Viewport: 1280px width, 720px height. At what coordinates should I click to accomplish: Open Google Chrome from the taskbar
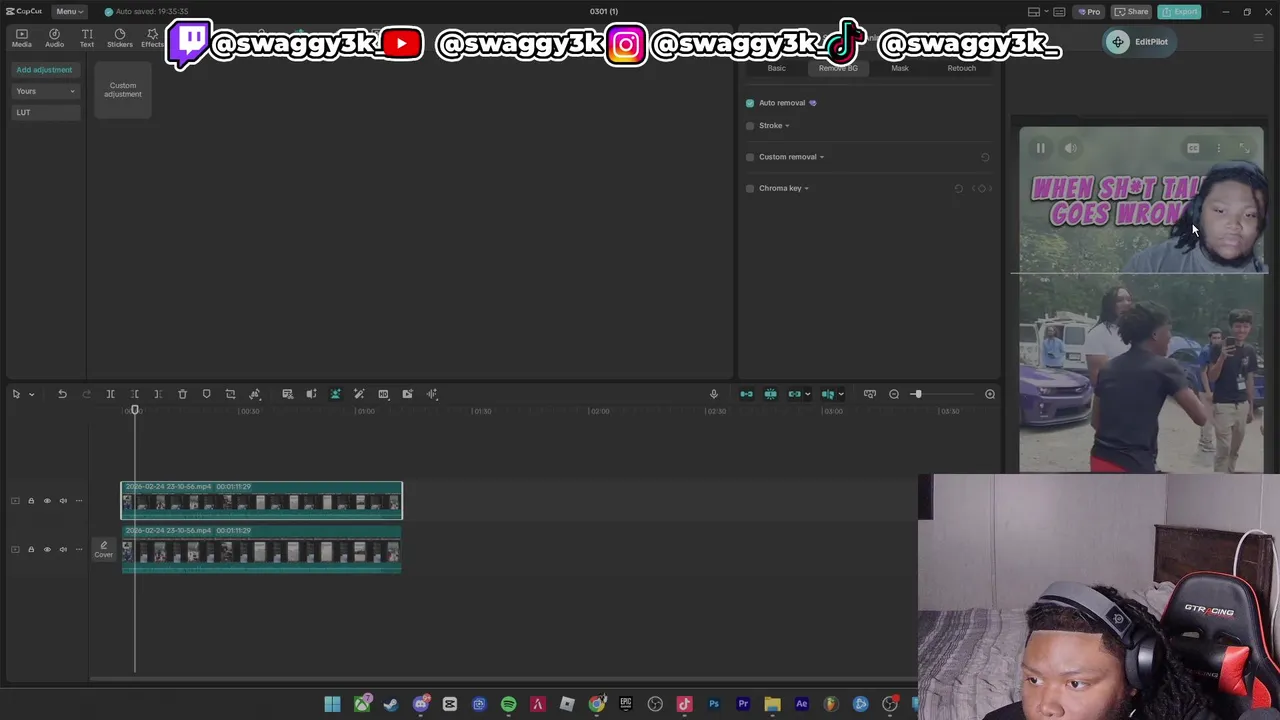597,704
